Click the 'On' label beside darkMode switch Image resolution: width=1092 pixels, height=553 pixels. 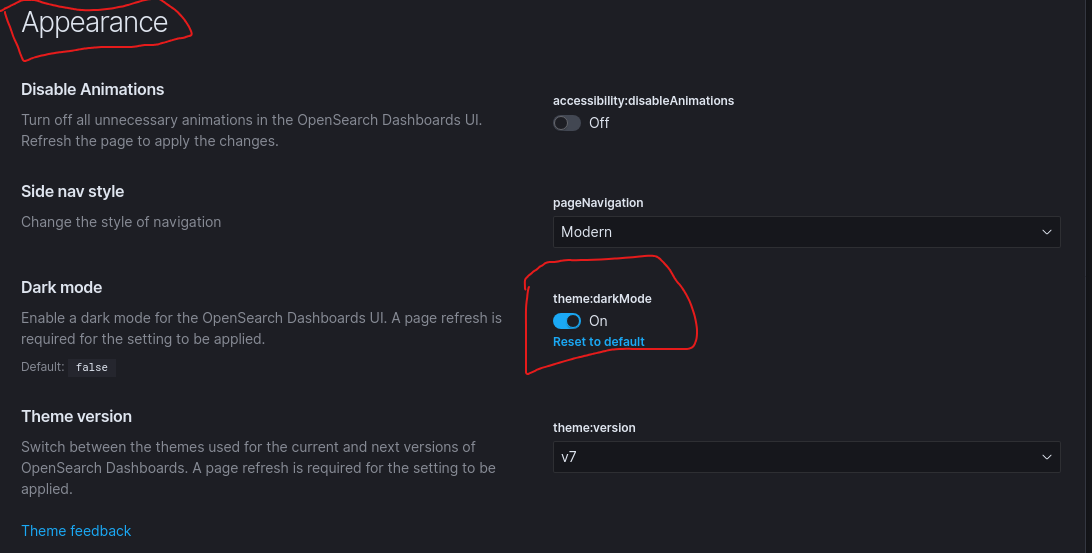598,321
